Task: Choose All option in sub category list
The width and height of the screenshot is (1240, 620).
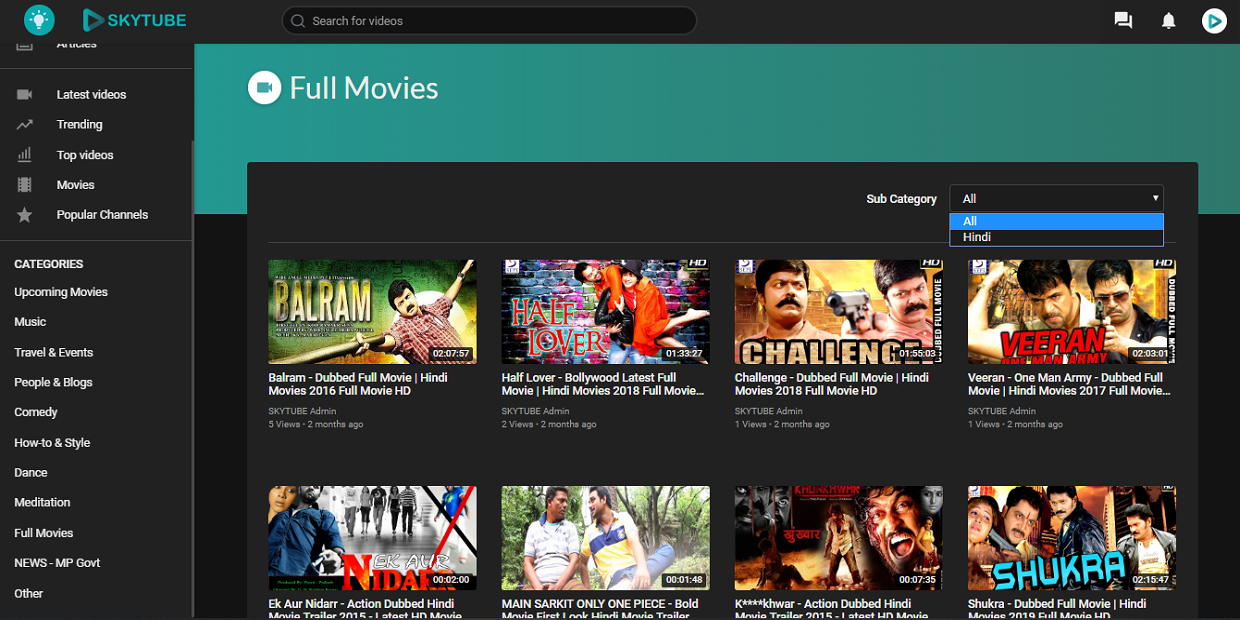Action: click(1056, 221)
